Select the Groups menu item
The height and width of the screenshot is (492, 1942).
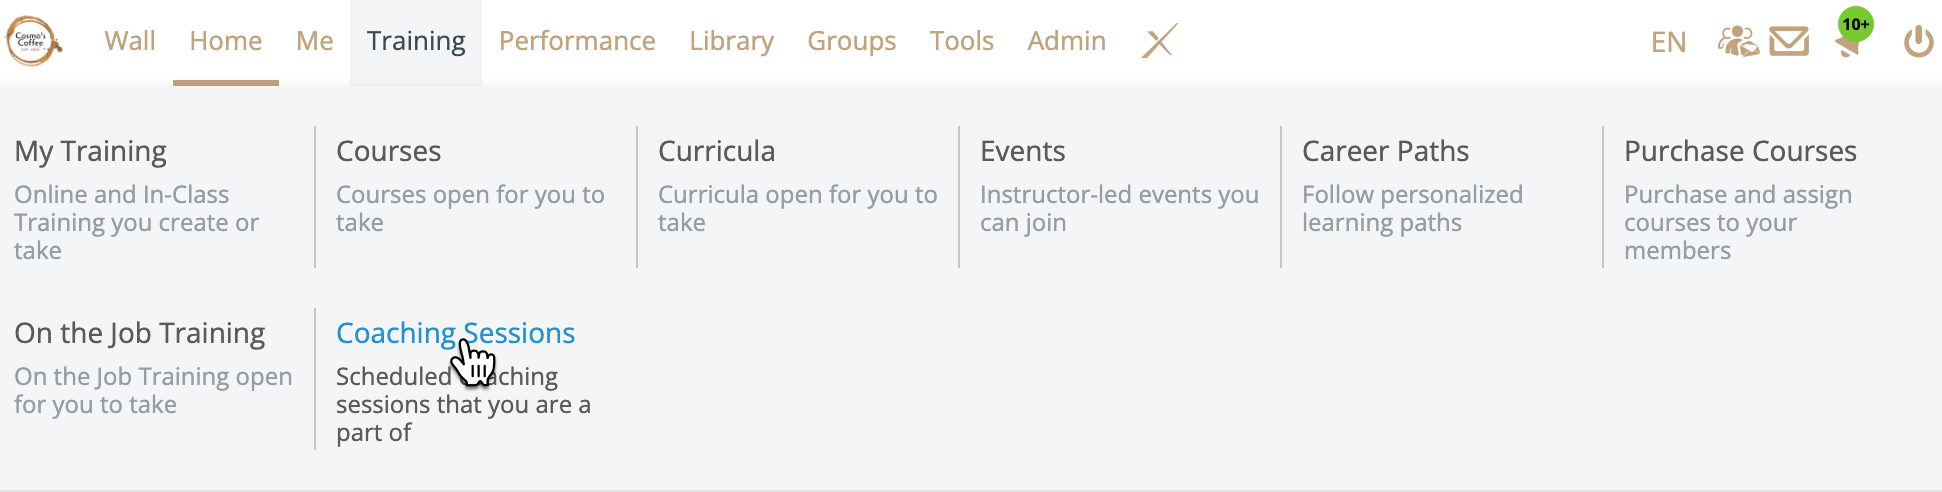[x=852, y=41]
